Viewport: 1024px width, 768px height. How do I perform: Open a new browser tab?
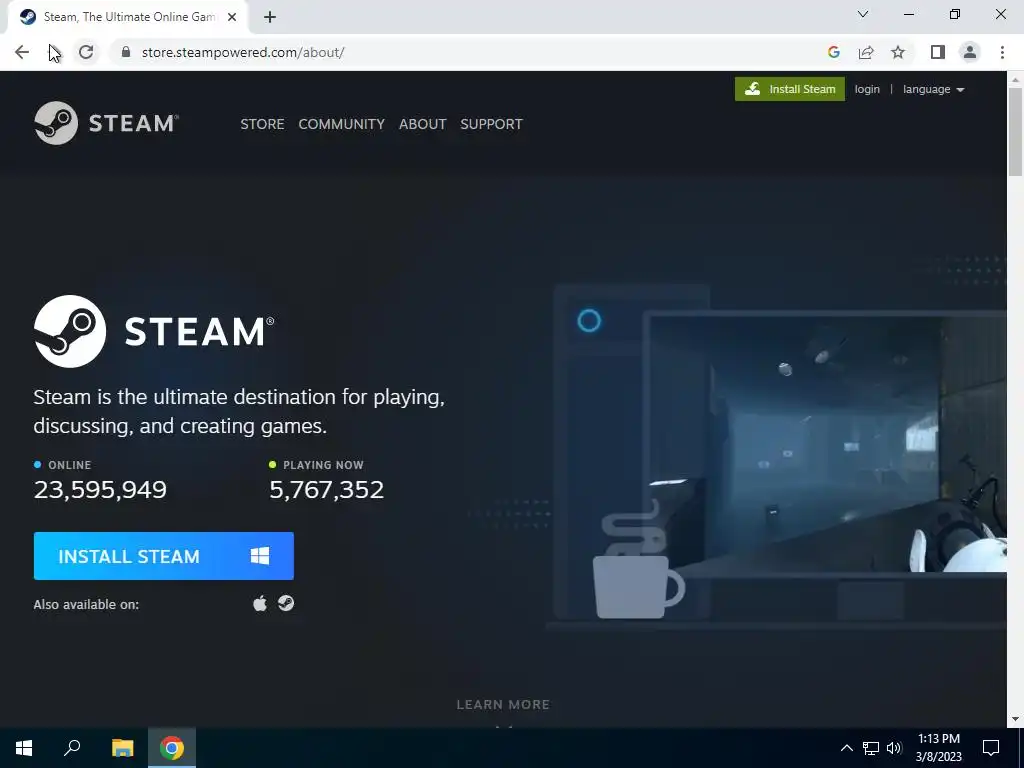(x=270, y=17)
